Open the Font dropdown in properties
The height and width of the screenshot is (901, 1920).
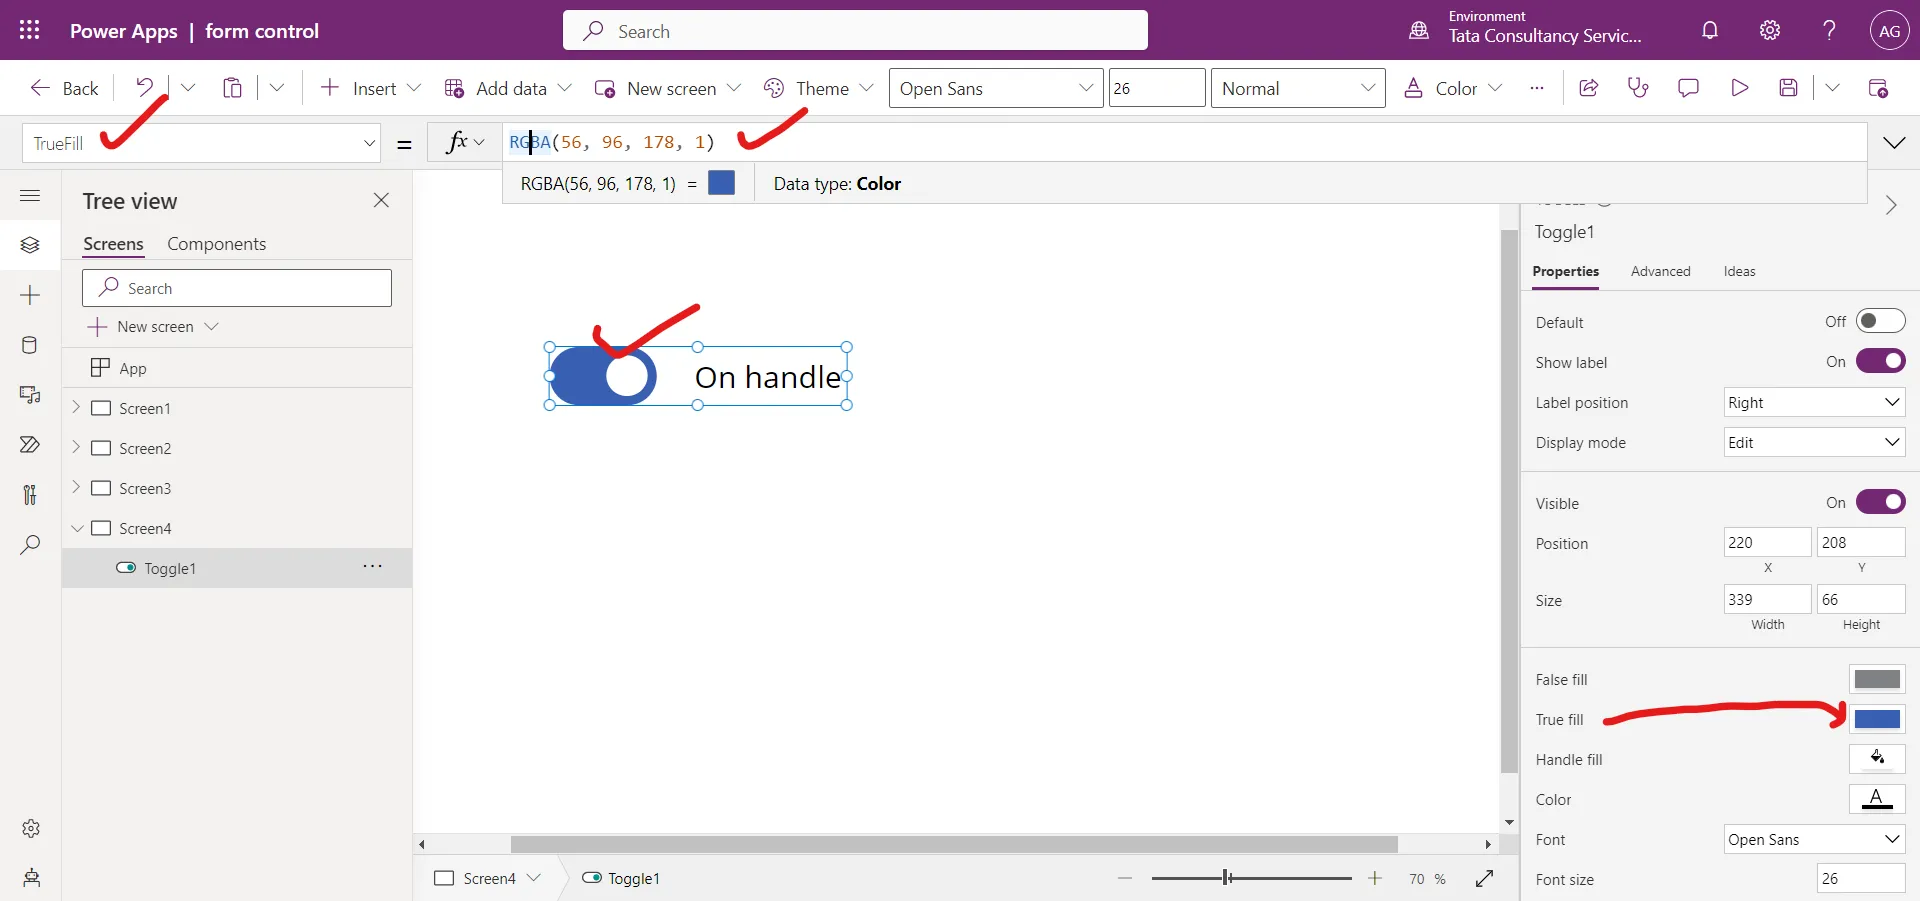pos(1814,839)
